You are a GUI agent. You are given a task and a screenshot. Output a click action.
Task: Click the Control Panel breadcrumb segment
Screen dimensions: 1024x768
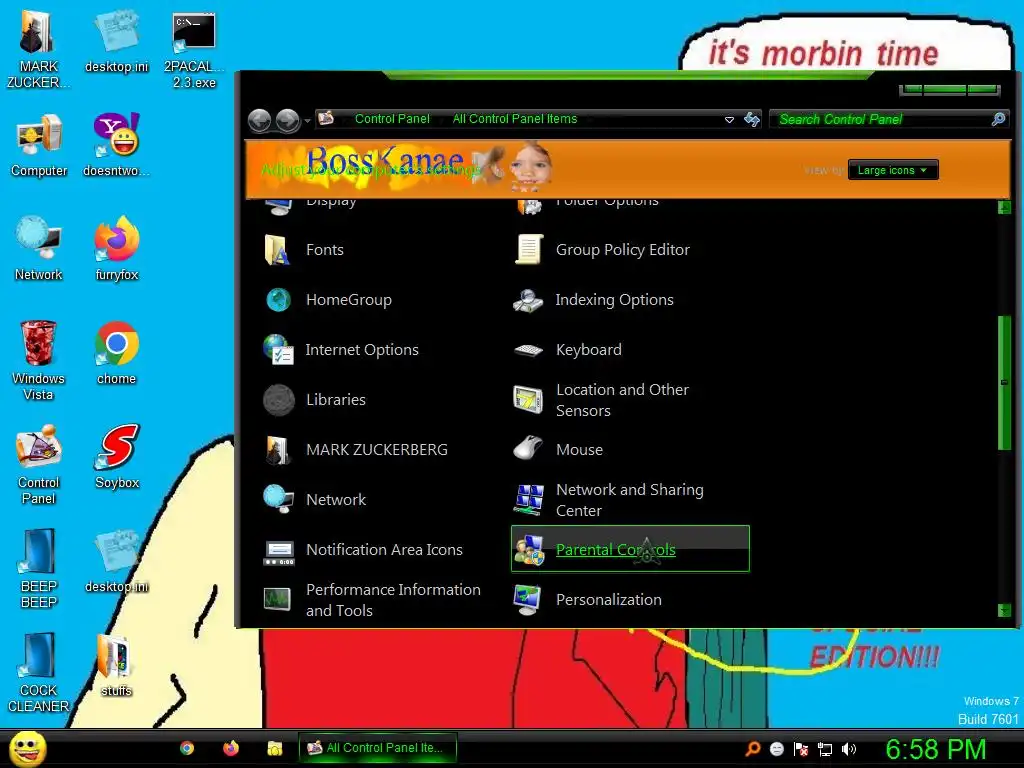click(392, 119)
